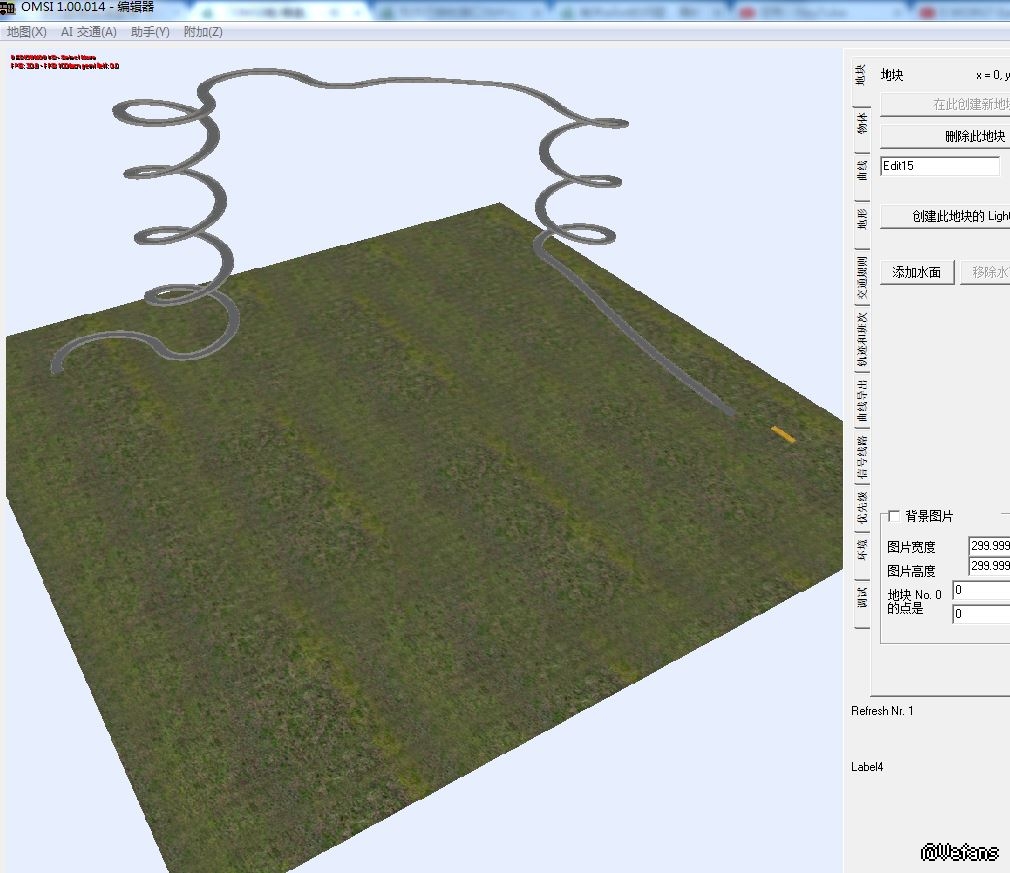
Task: Switch to the 曲线 vertical tab
Action: pos(862,169)
